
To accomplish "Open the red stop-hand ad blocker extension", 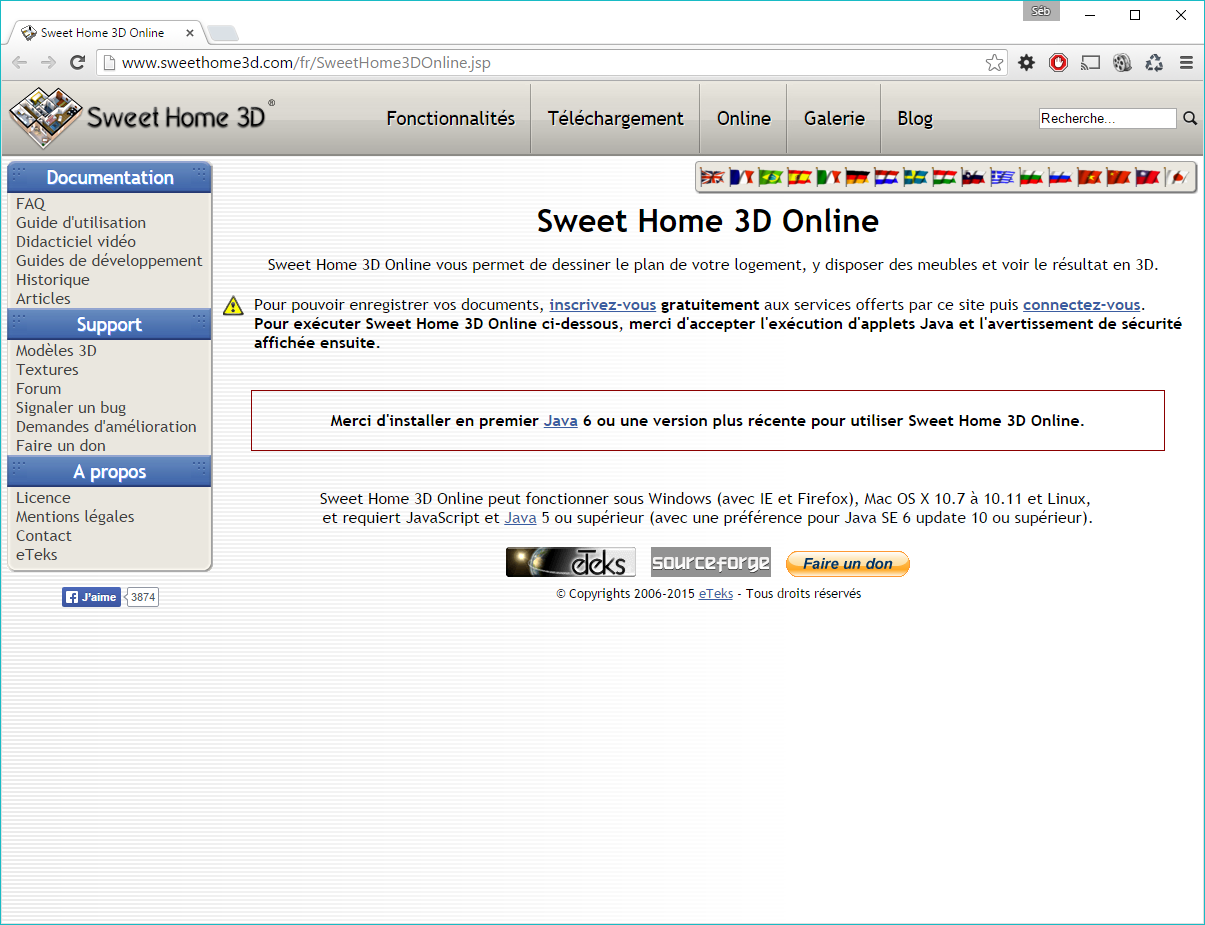I will point(1058,63).
